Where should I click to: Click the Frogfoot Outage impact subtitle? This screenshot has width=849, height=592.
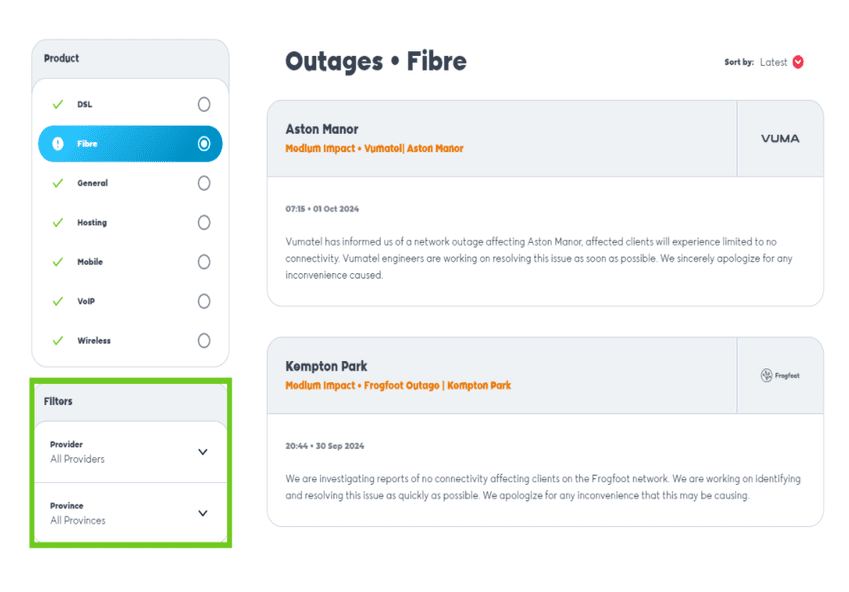[x=398, y=386]
